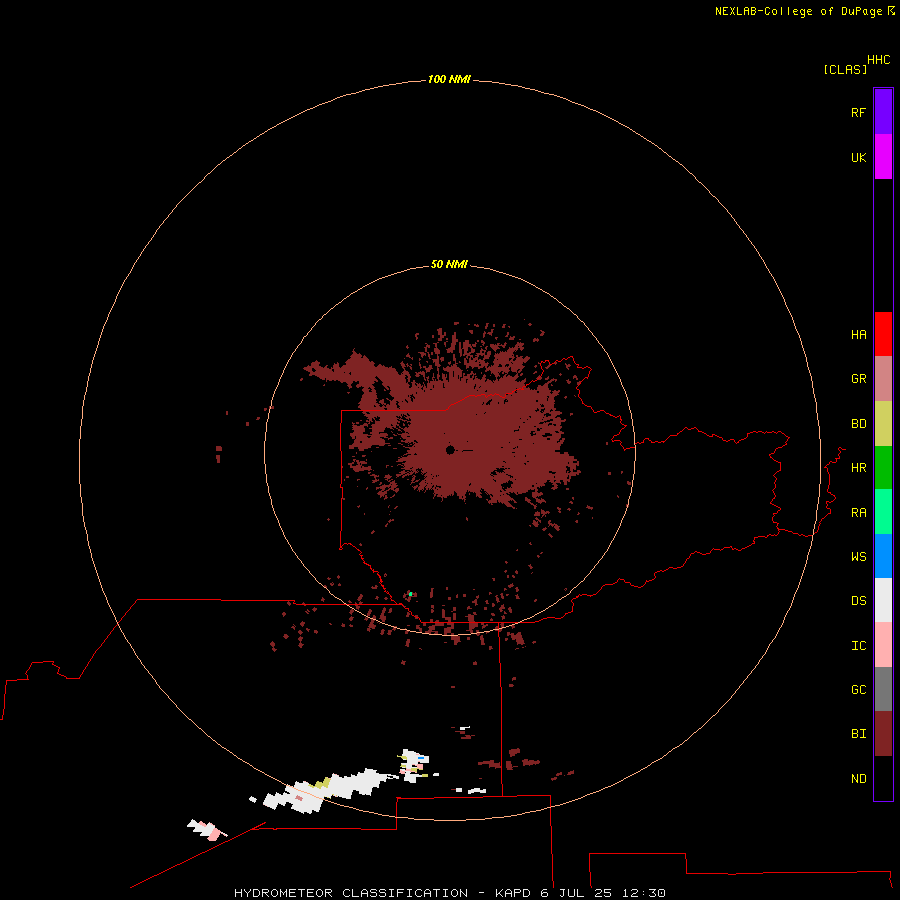
Task: Click the small green rain pixel echo
Action: coord(410,594)
